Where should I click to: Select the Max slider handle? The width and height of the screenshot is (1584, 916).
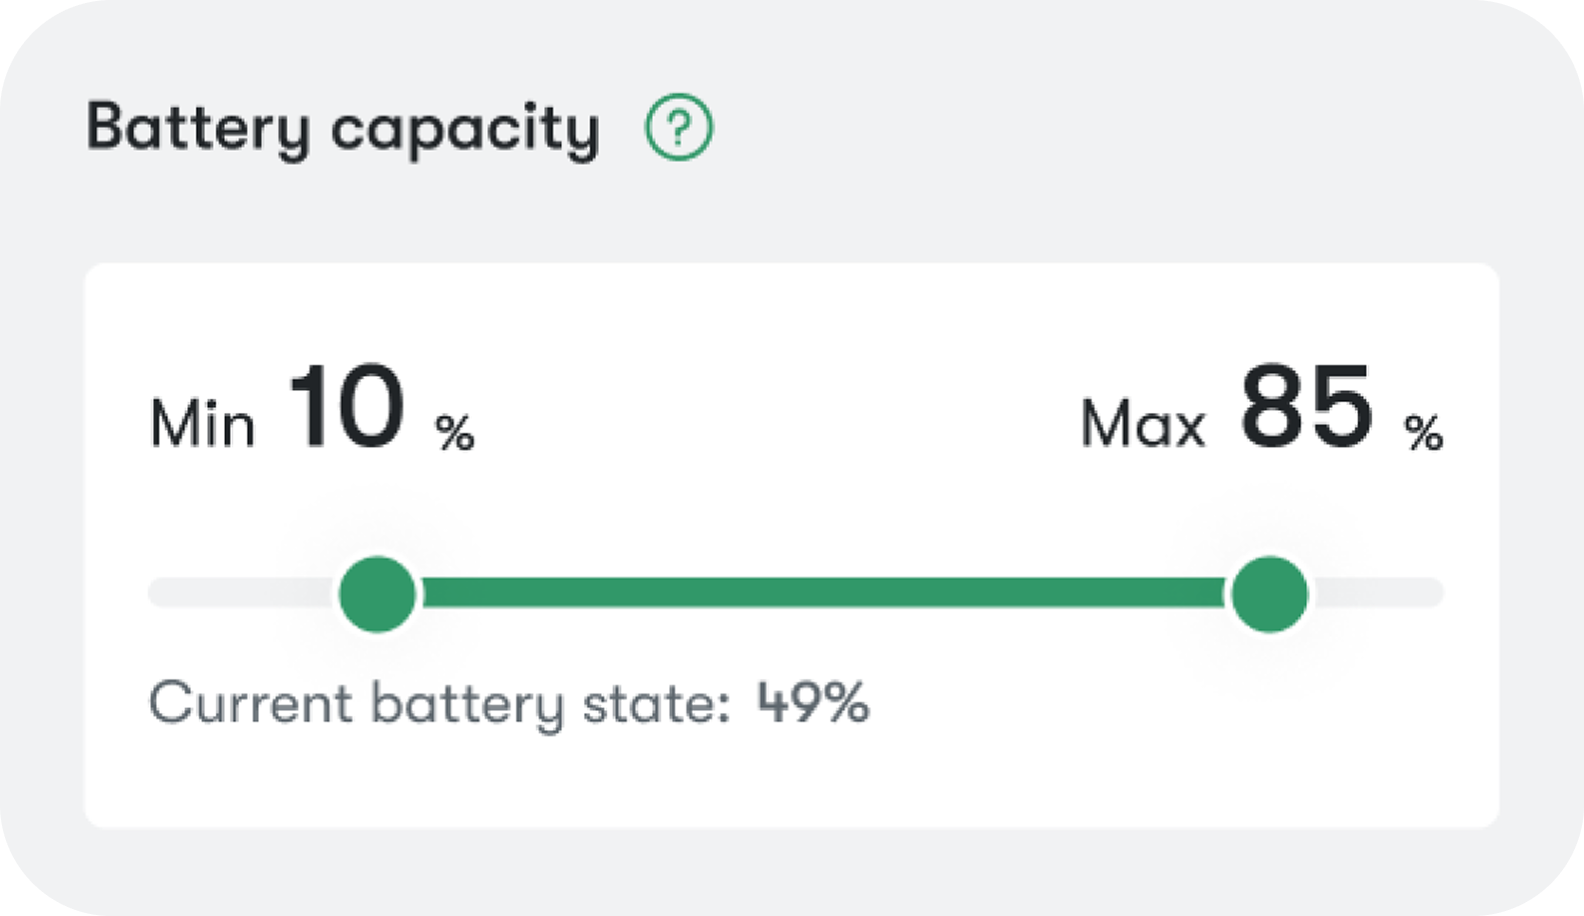coord(1269,594)
